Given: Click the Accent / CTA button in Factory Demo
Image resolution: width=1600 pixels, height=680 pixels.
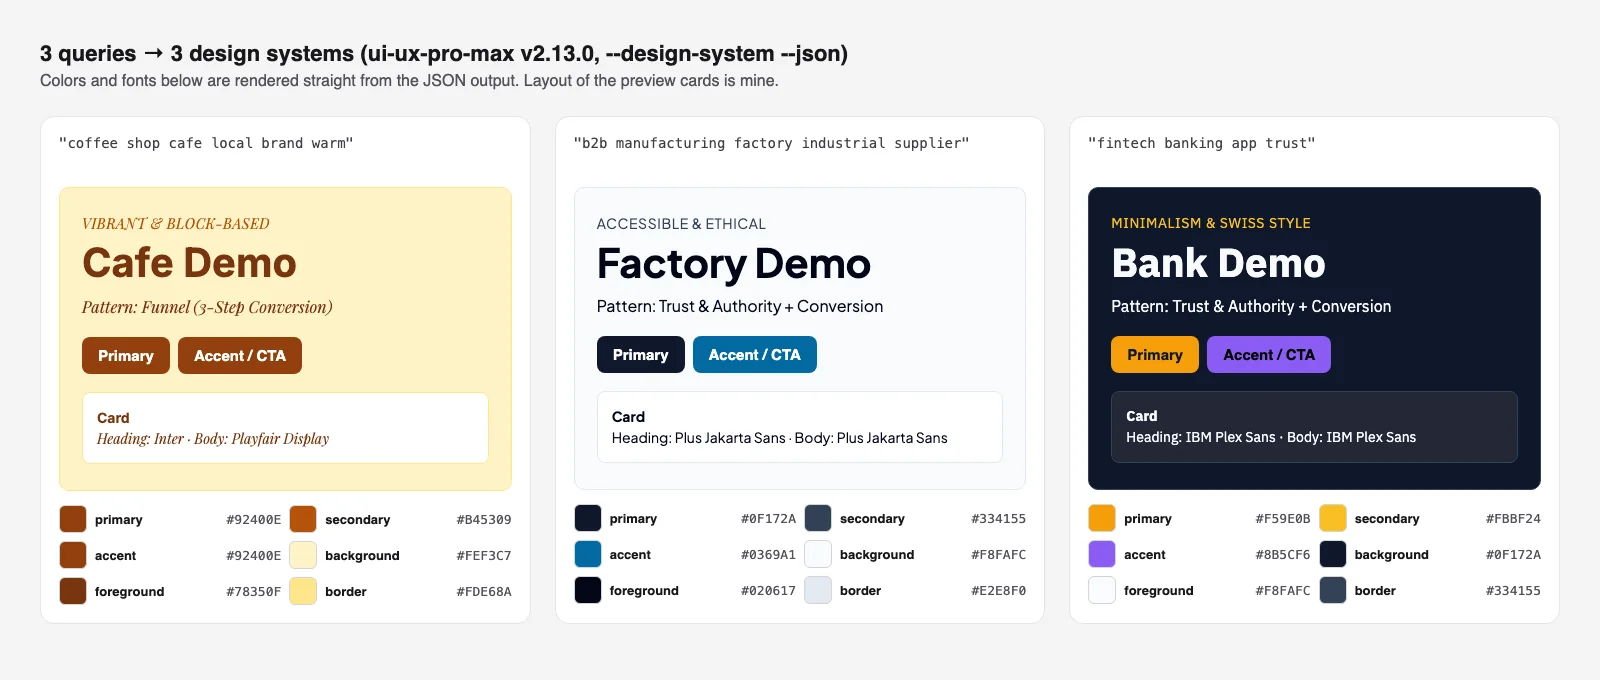Looking at the screenshot, I should click(x=755, y=355).
